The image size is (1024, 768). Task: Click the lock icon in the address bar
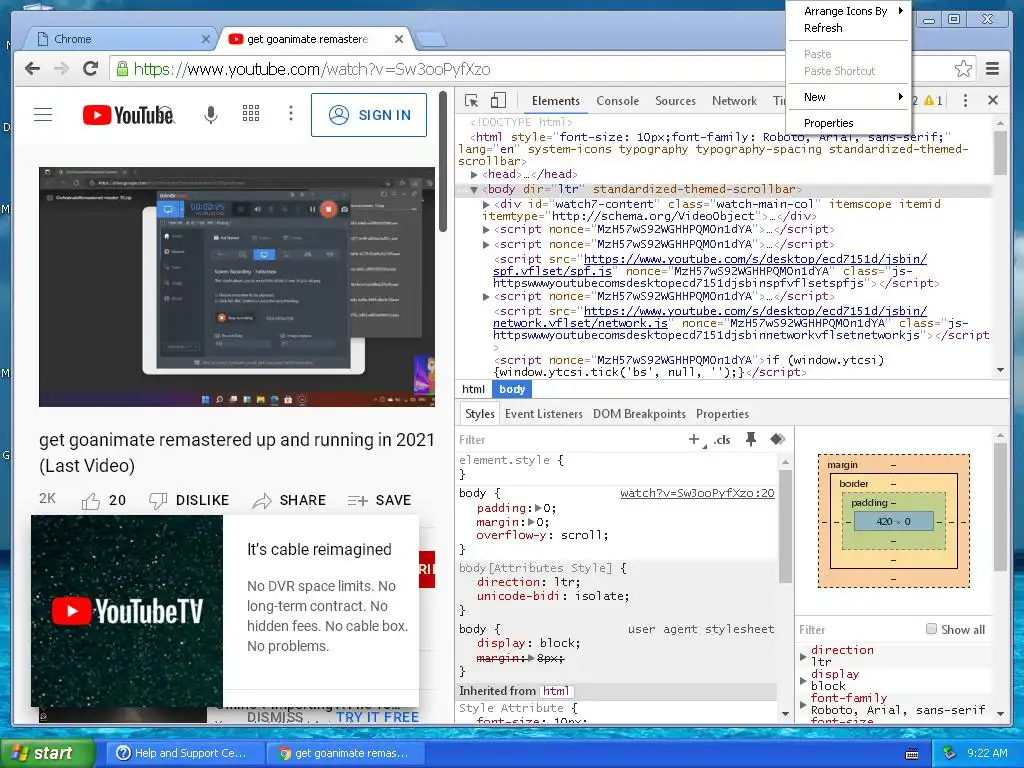pos(122,69)
